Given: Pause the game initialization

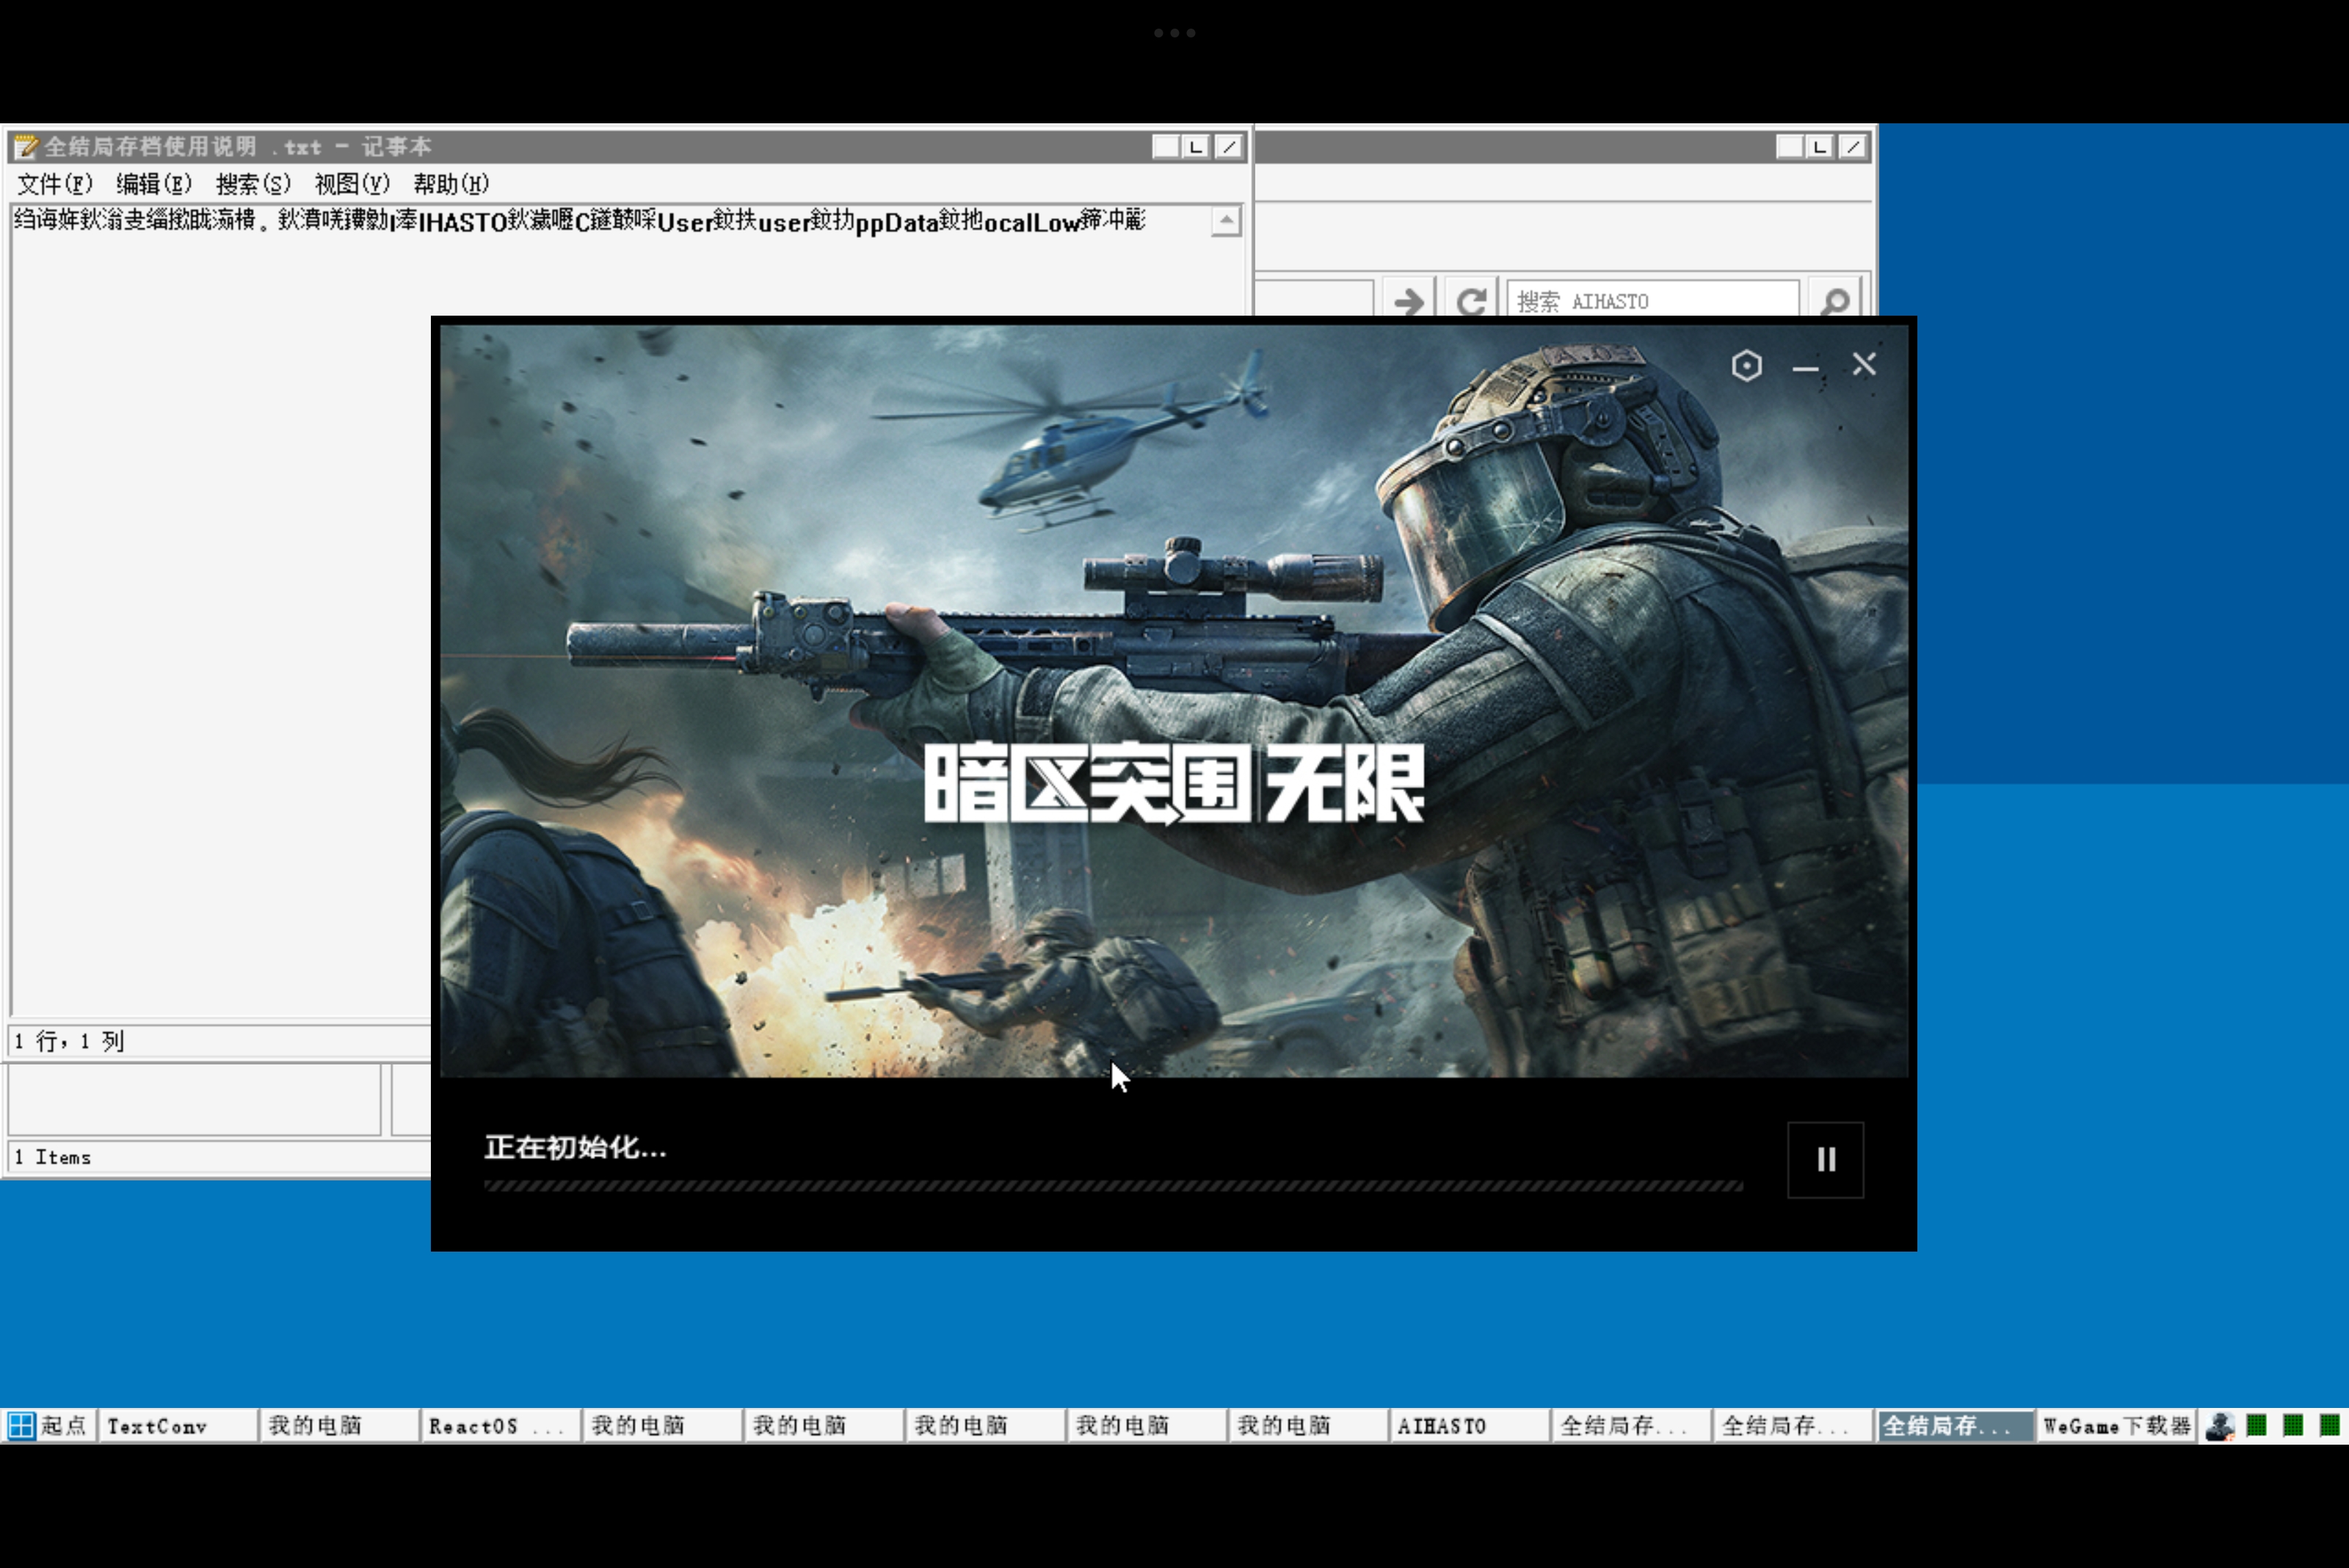Looking at the screenshot, I should click(x=1825, y=1159).
